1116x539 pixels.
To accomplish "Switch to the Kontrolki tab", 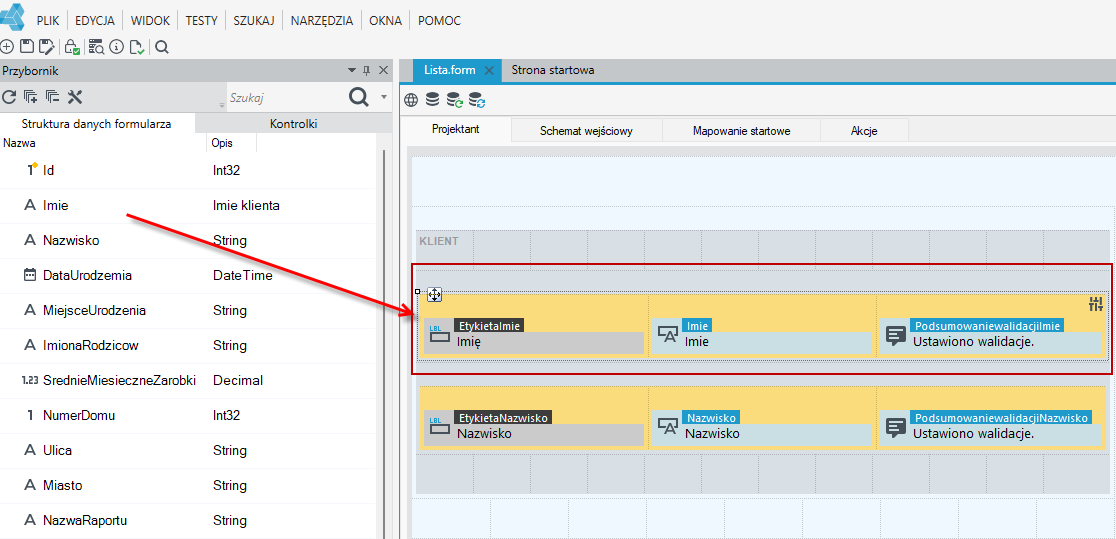I will [293, 123].
